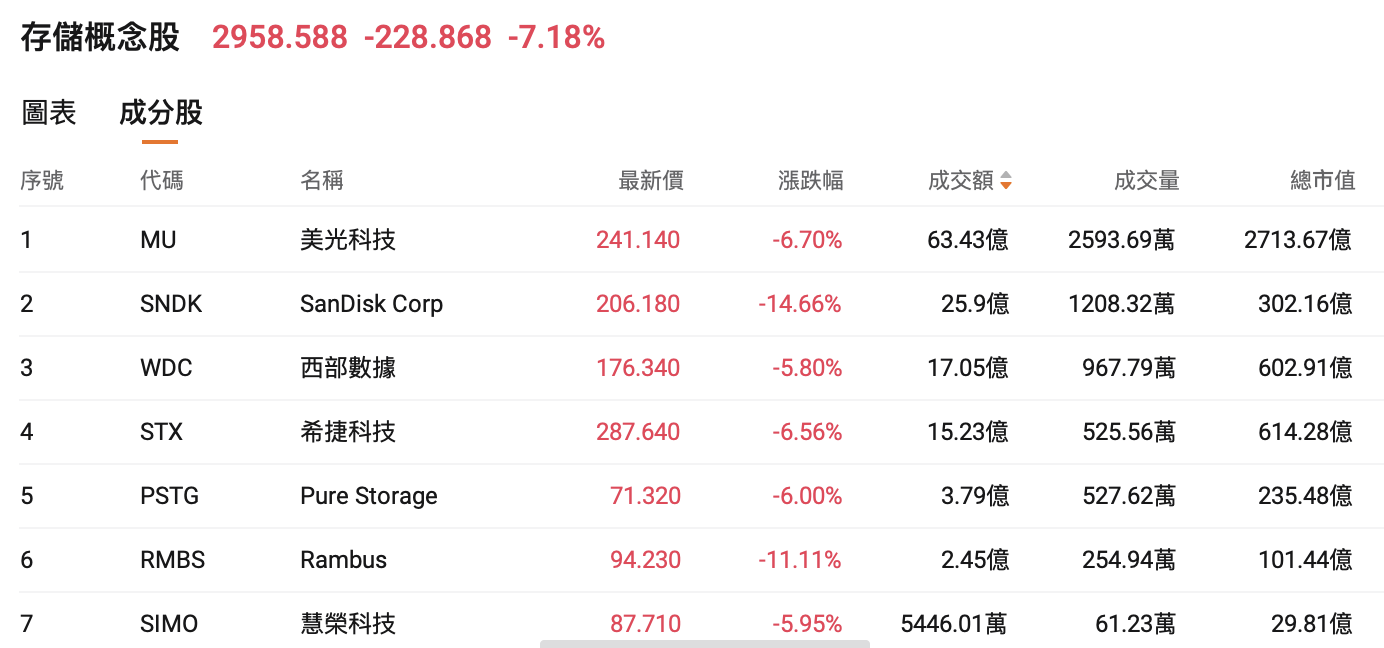This screenshot has width=1384, height=648.
Task: Click the 名稱 column header
Action: [x=322, y=181]
